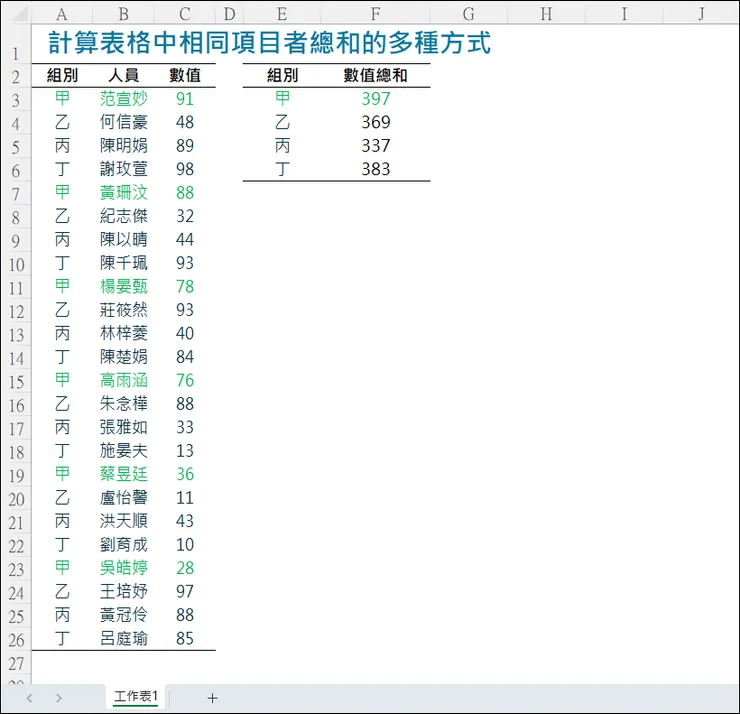Select row 10 header
This screenshot has width=740, height=714.
coord(16,264)
